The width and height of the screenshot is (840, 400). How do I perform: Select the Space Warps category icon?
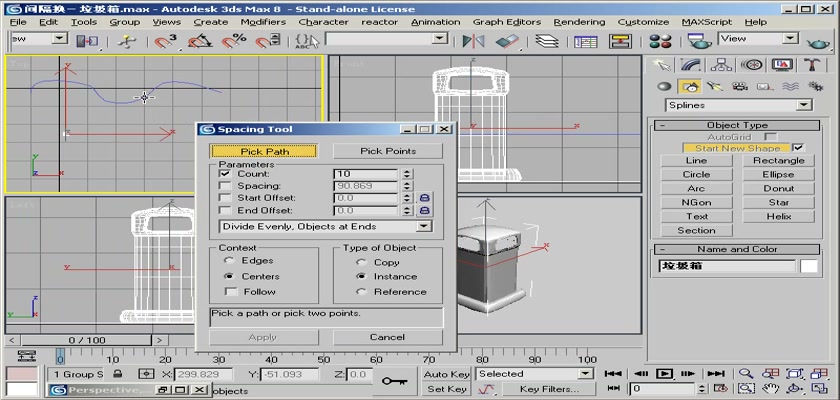(790, 86)
